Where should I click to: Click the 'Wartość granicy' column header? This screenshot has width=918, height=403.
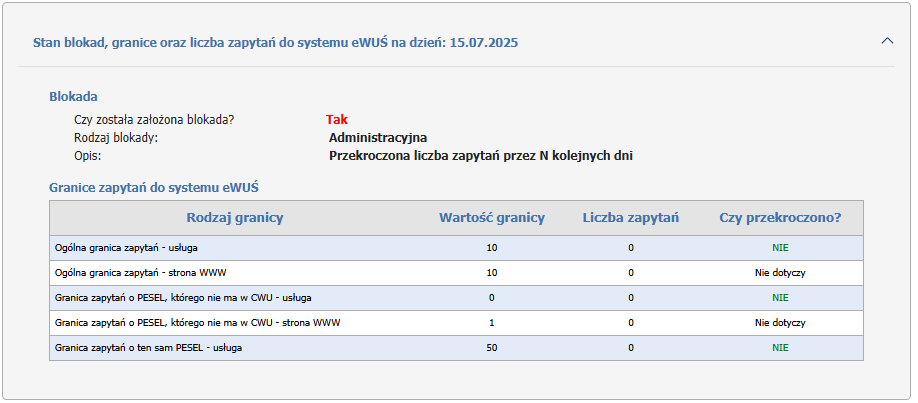click(492, 218)
